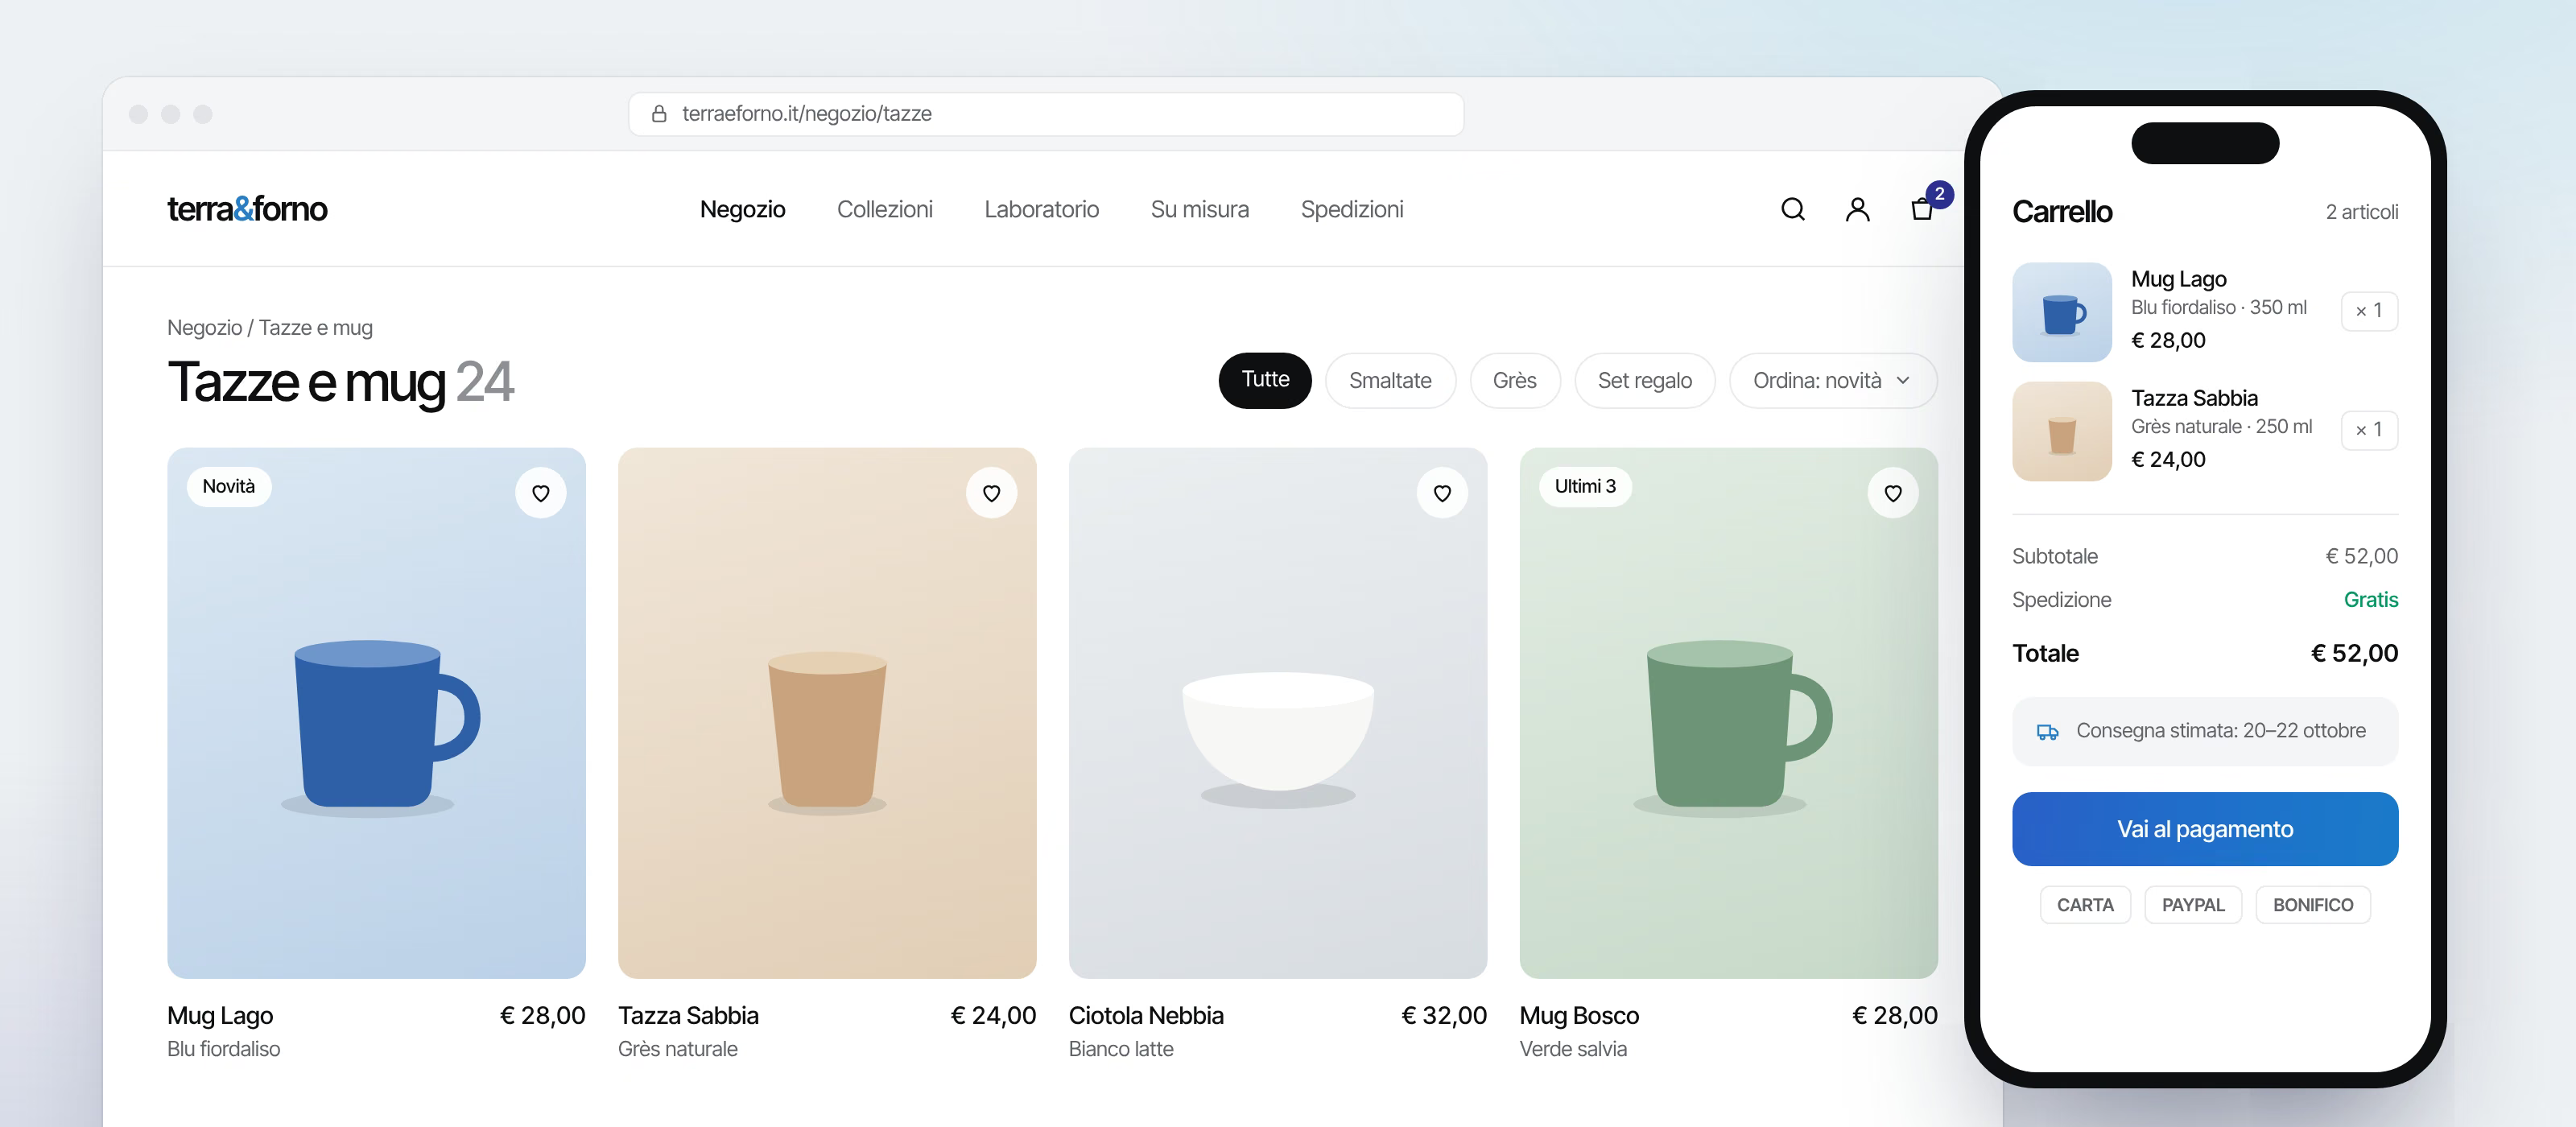This screenshot has width=2576, height=1127.
Task: Open the Spedizioni menu item
Action: (x=1352, y=209)
